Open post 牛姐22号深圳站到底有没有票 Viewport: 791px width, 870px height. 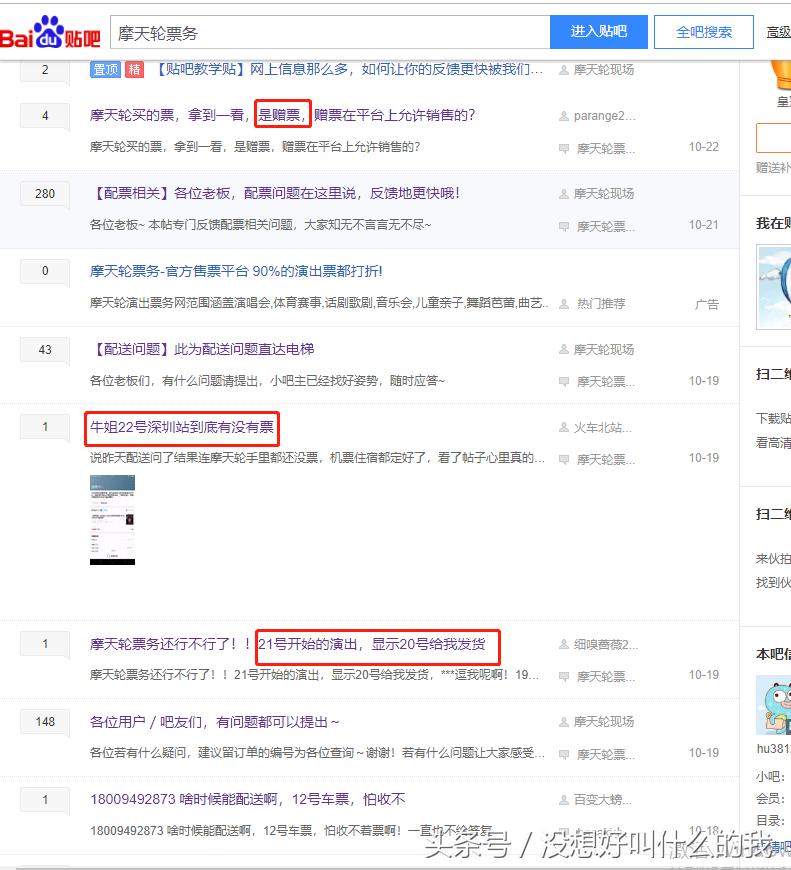182,427
